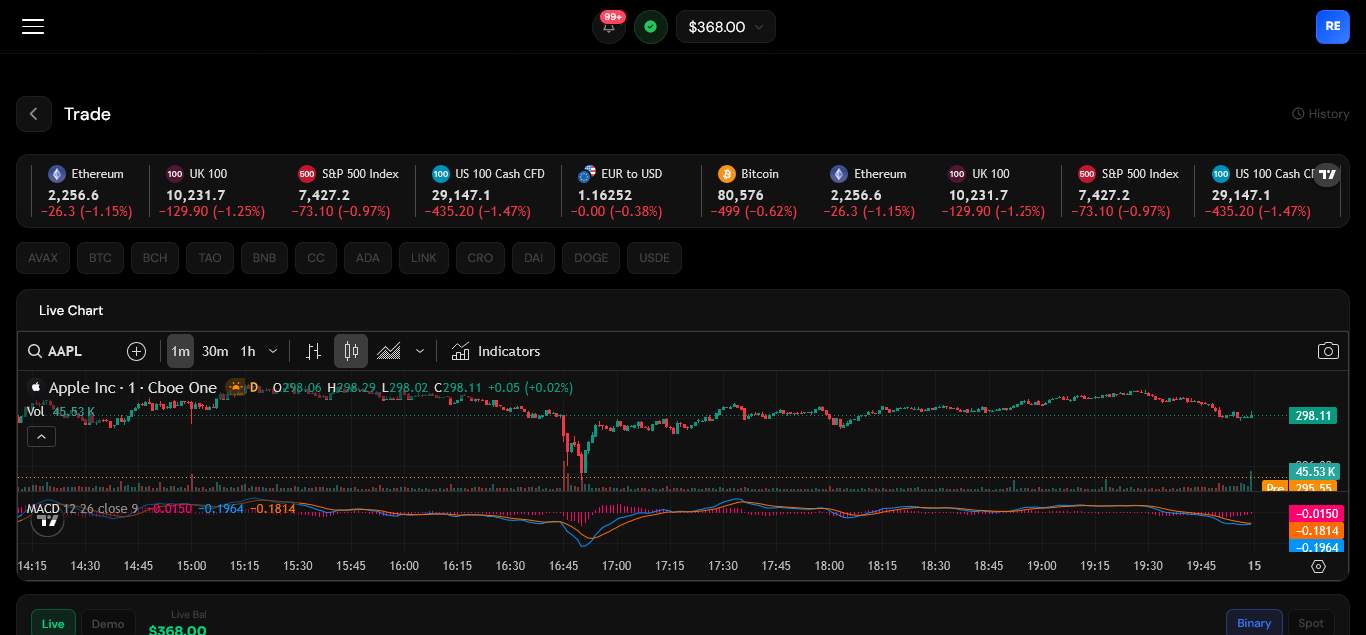The image size is (1366, 635).
Task: Click the MACD 12 26 close 9 legend
Action: tap(83, 509)
